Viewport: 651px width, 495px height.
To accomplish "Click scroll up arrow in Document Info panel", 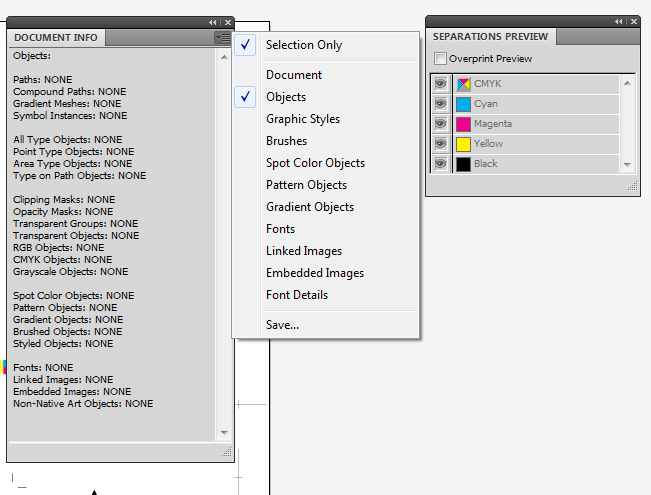I will coord(224,57).
